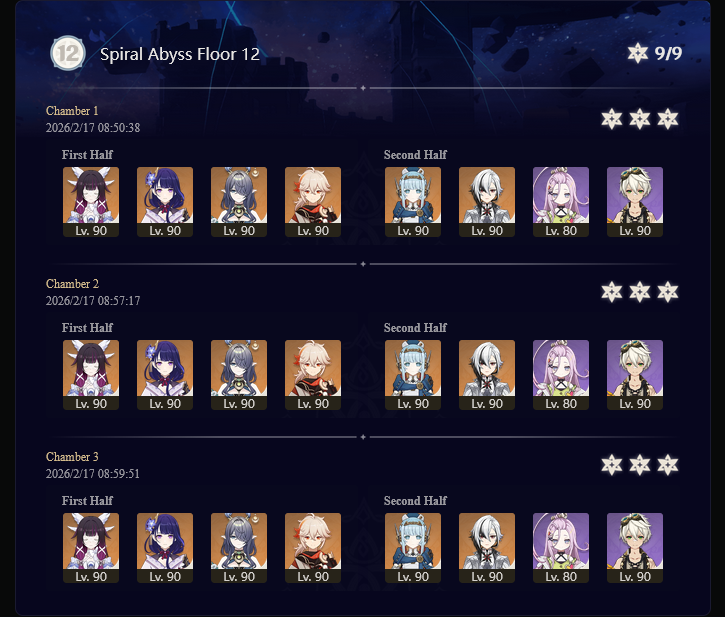
Task: Click the Spiral Abyss Floor 12 title
Action: click(180, 55)
